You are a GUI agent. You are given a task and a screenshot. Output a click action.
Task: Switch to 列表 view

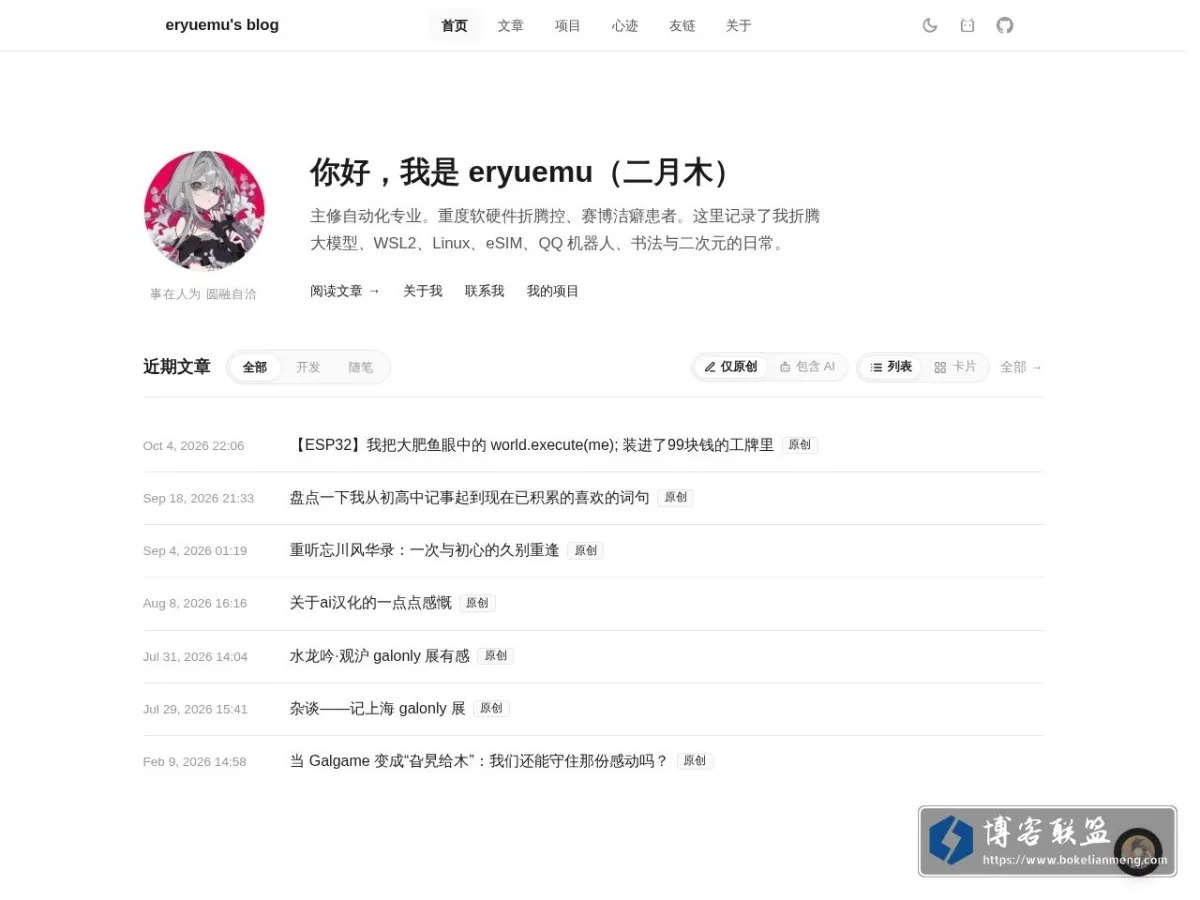click(x=891, y=367)
